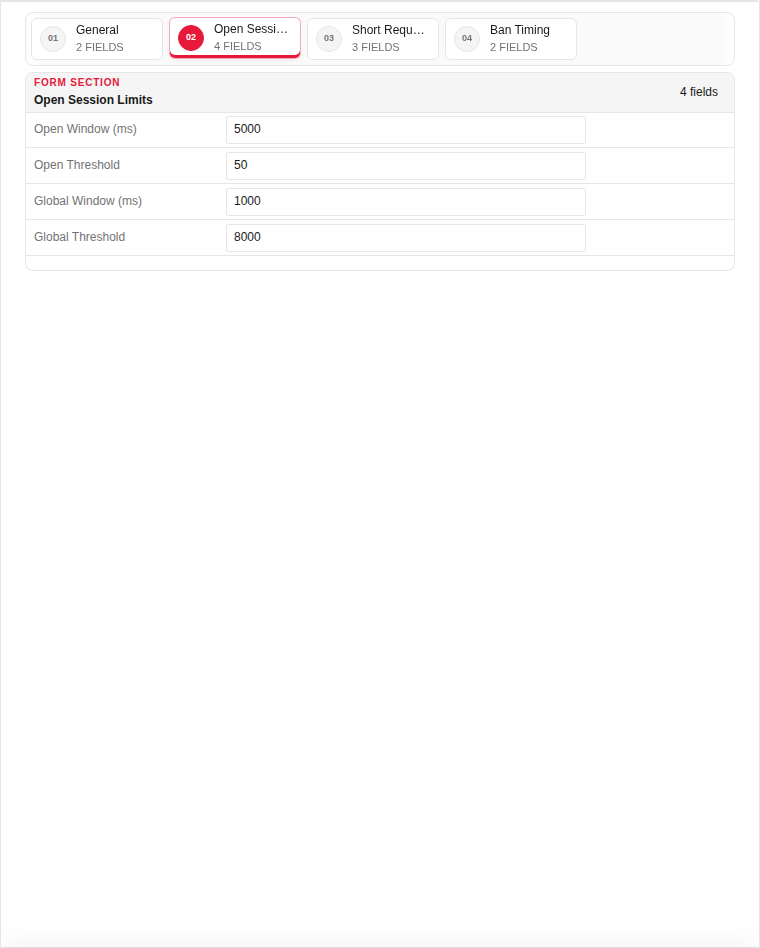
Task: Click the Global Window (ms) label
Action: (88, 201)
